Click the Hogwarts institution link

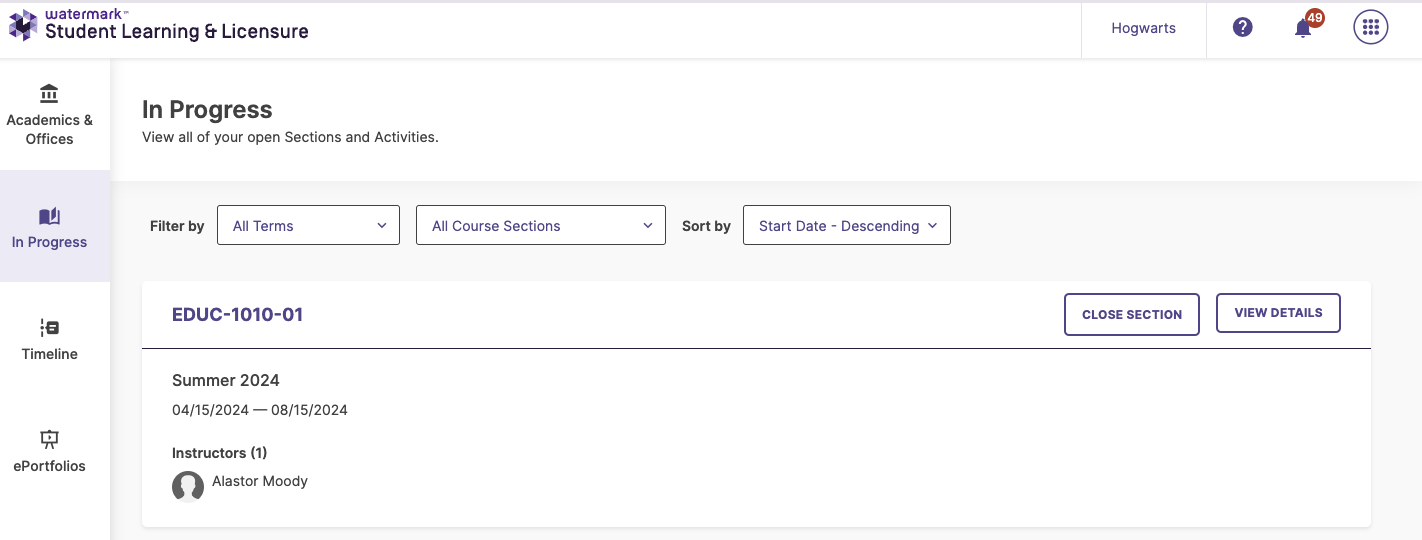coord(1143,28)
